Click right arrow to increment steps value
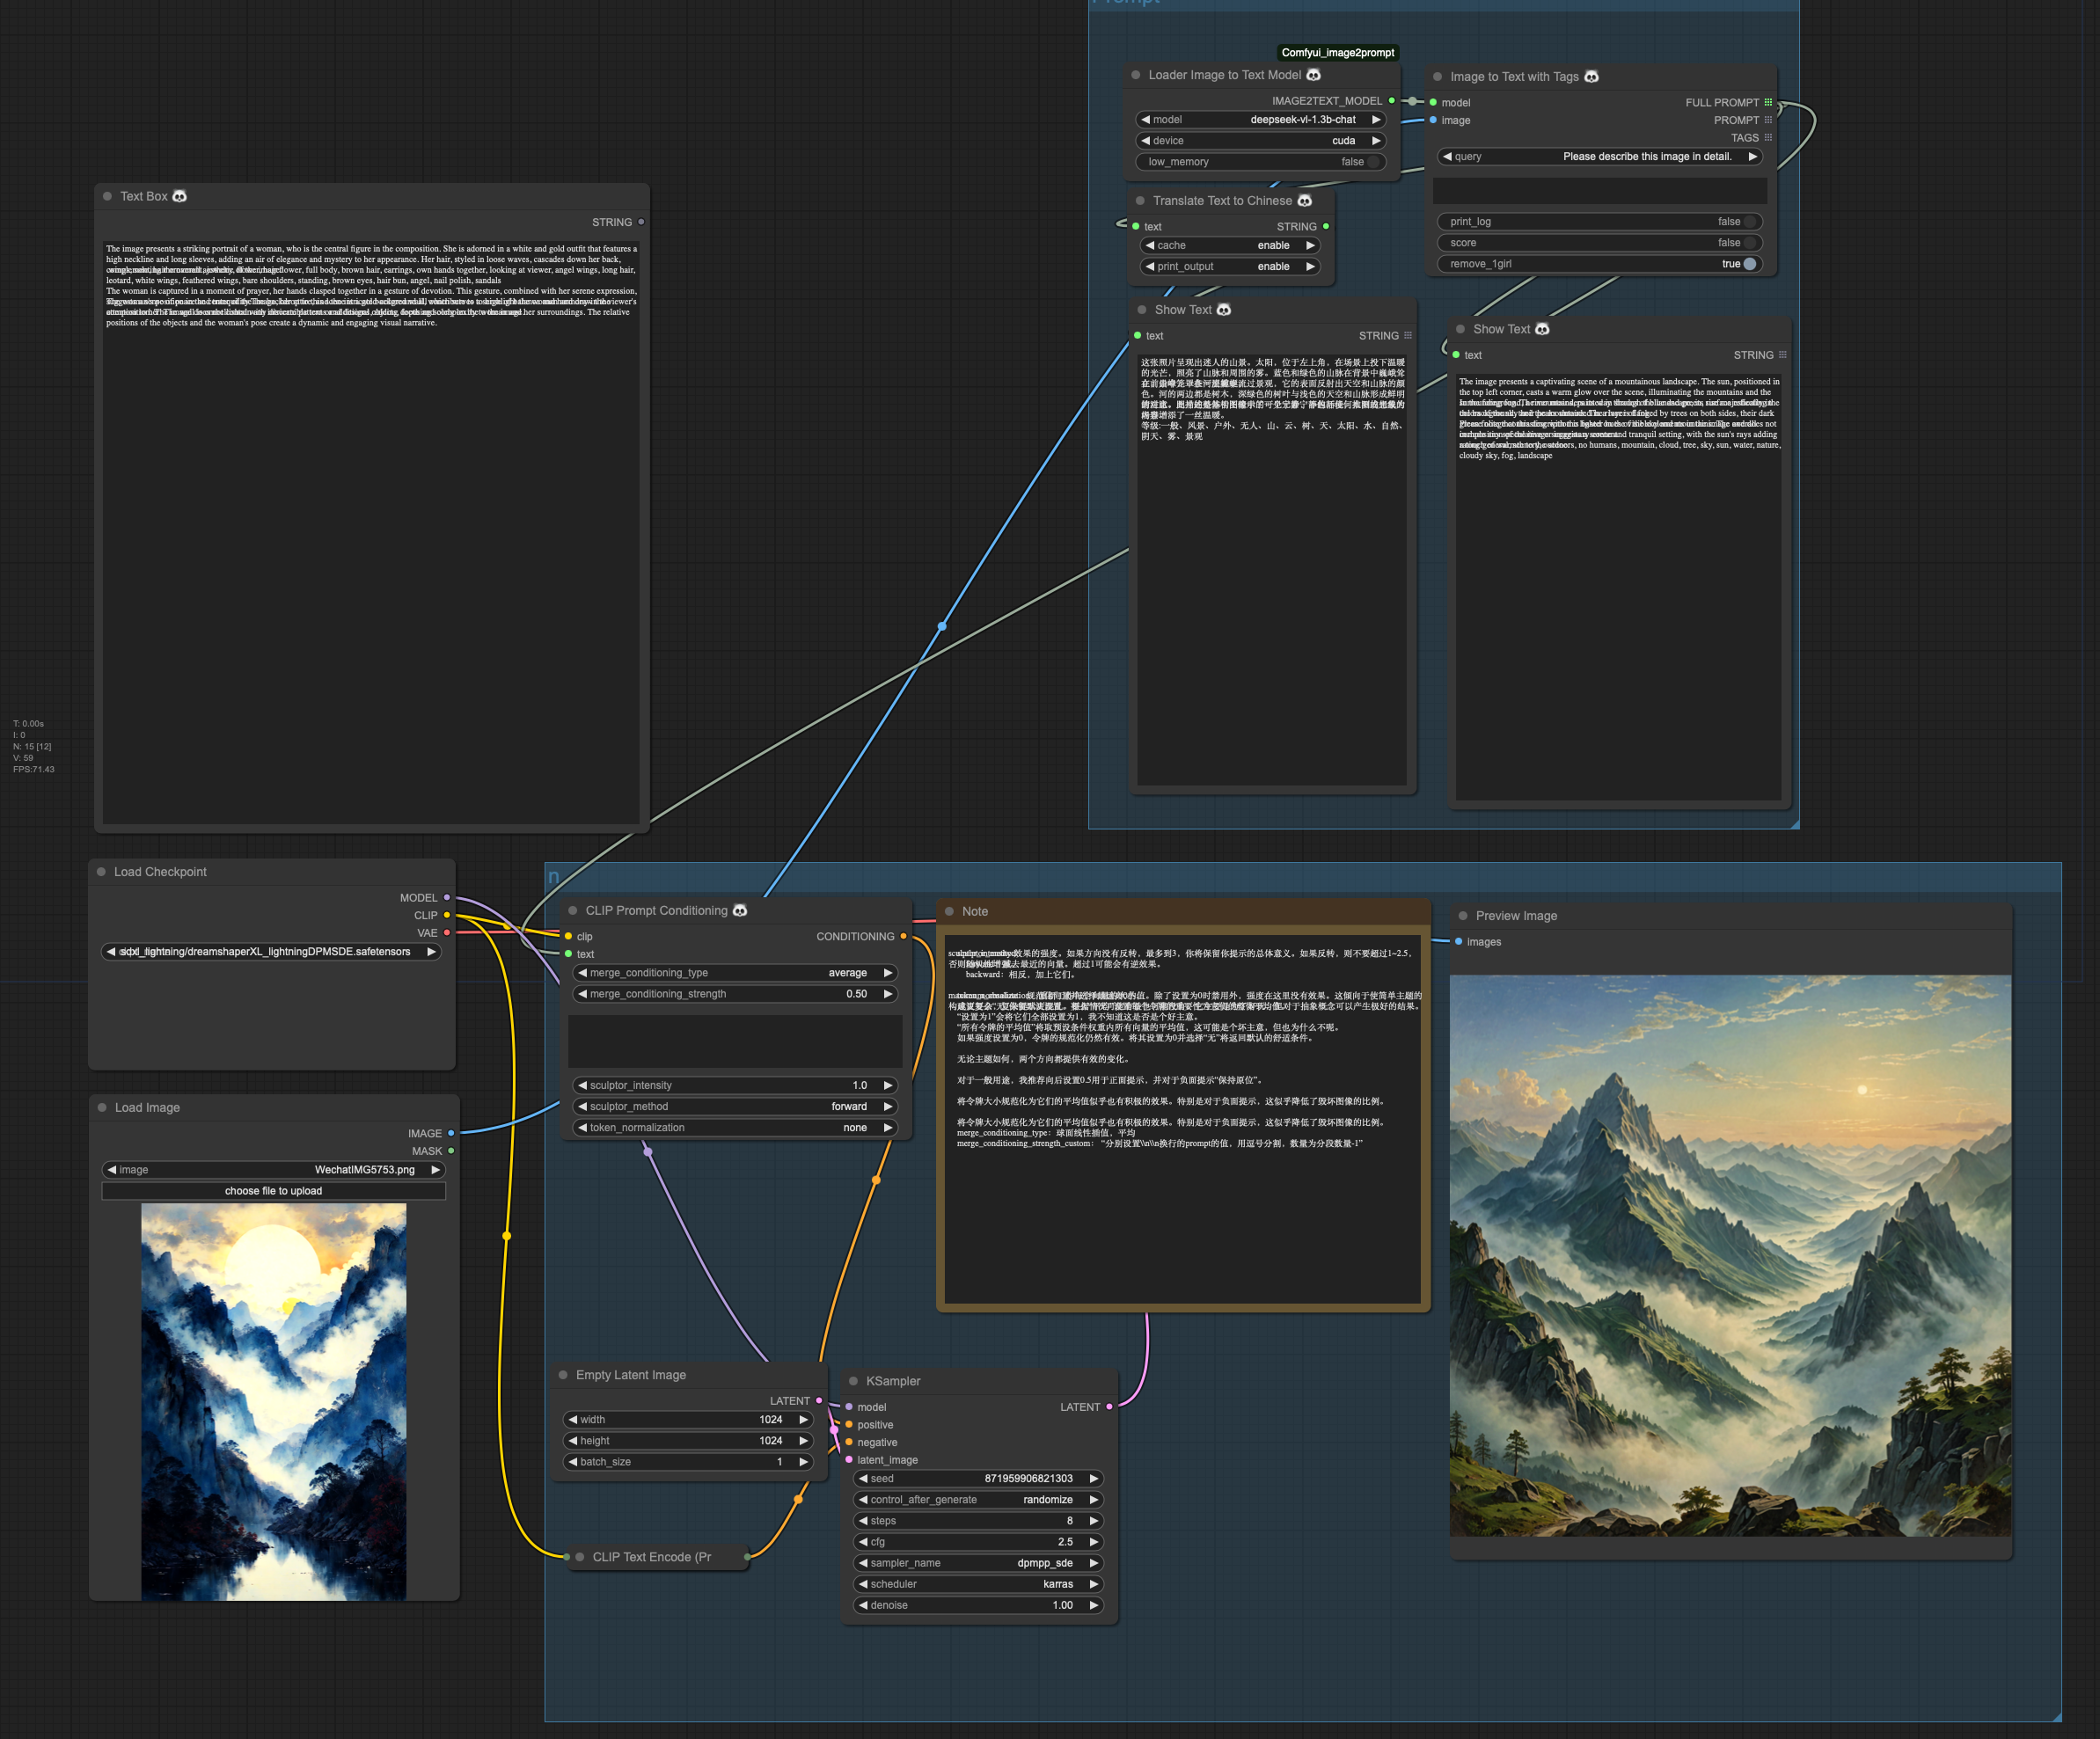This screenshot has width=2100, height=1739. click(1094, 1521)
